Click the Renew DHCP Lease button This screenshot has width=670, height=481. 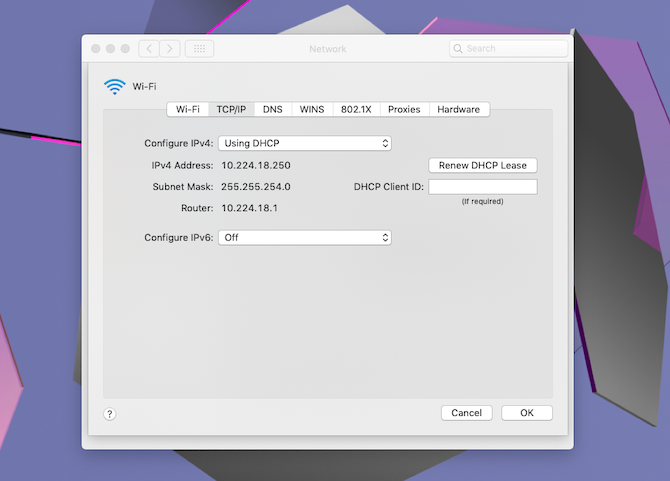483,165
